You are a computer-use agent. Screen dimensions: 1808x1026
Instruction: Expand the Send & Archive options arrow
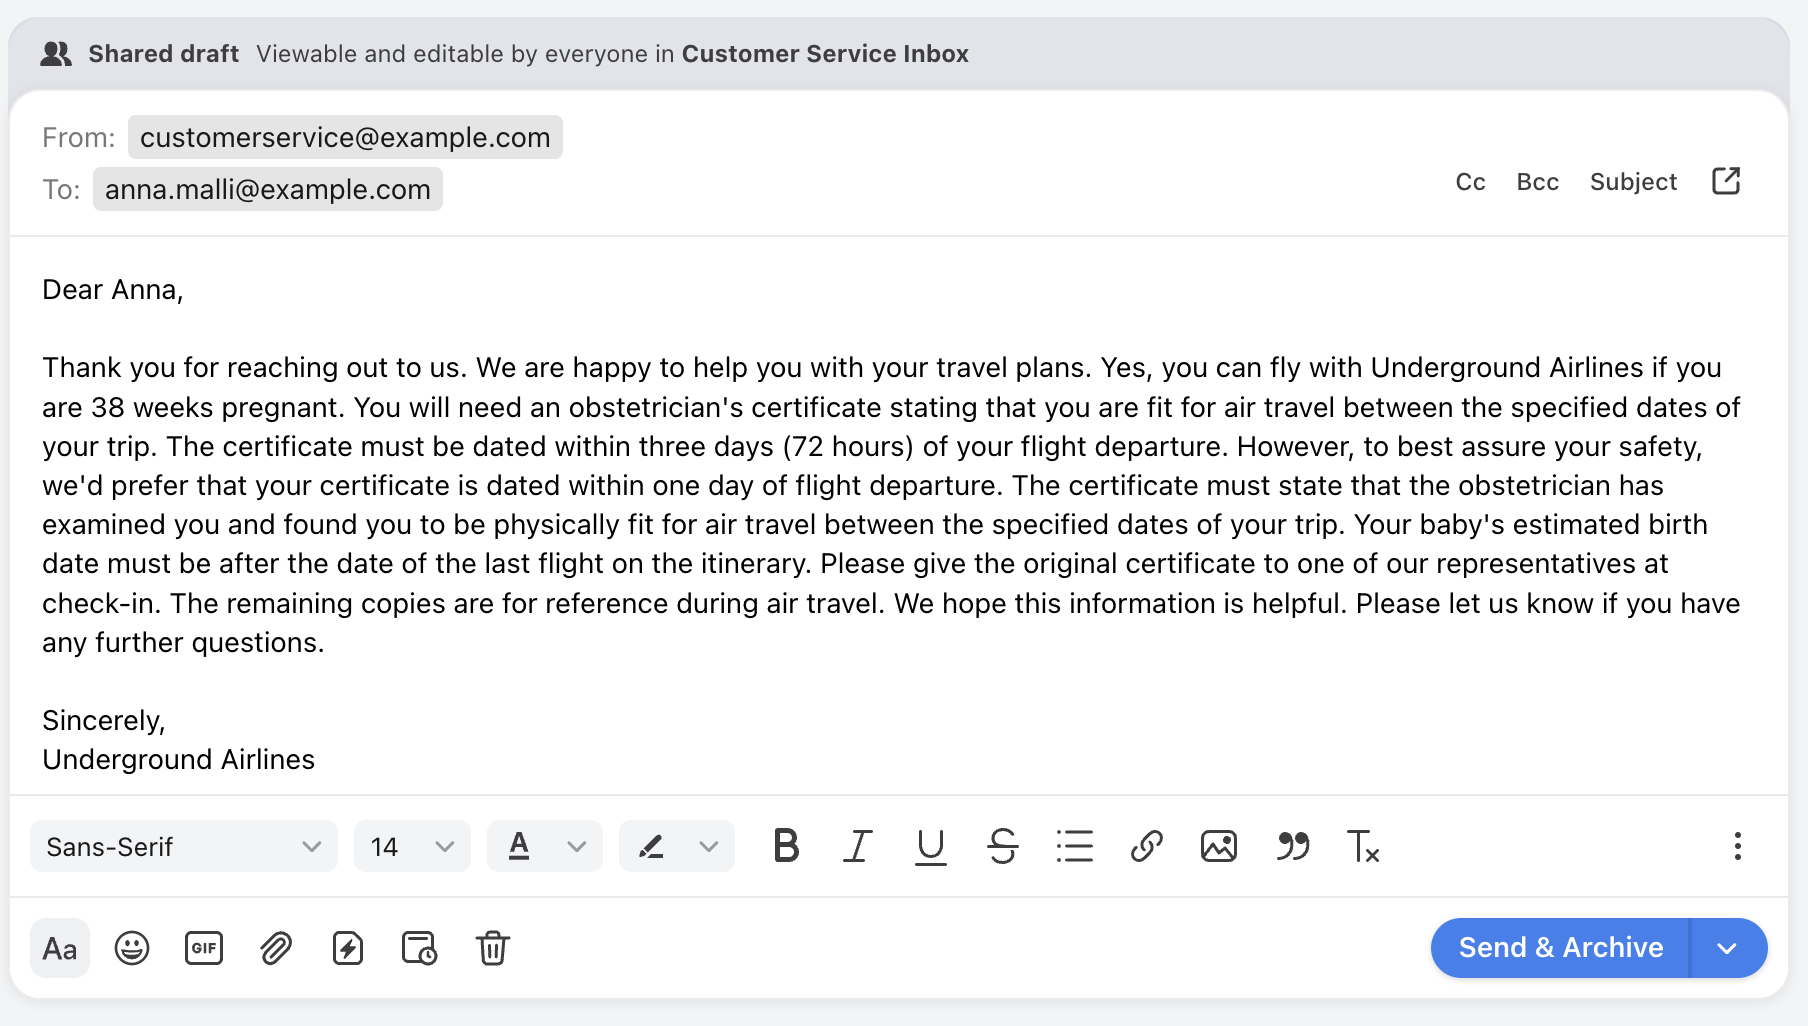[1727, 948]
